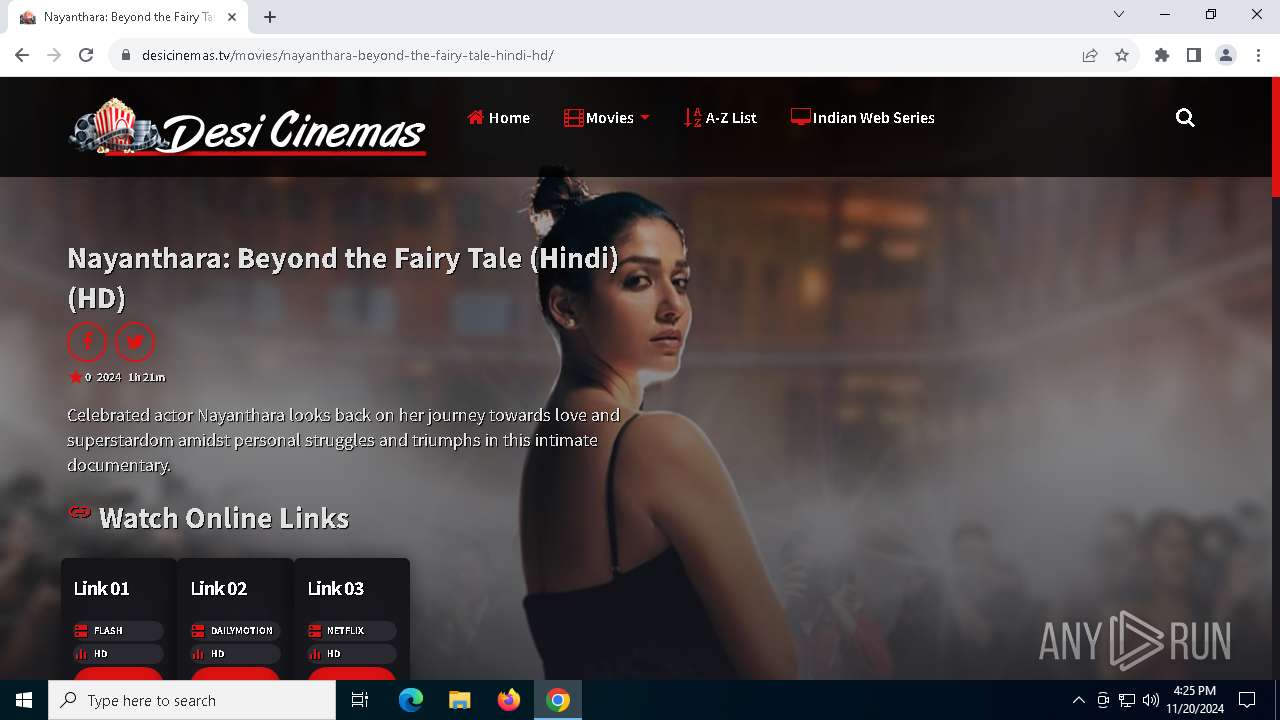Image resolution: width=1280 pixels, height=720 pixels.
Task: Launch Firefox from taskbar
Action: coord(509,700)
